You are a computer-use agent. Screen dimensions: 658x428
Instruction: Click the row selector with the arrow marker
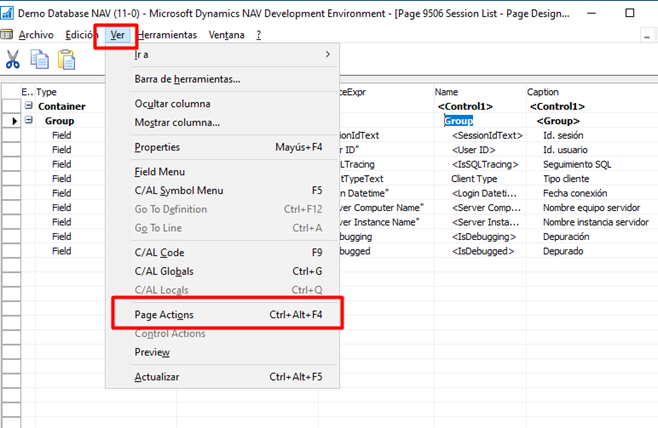click(x=11, y=121)
